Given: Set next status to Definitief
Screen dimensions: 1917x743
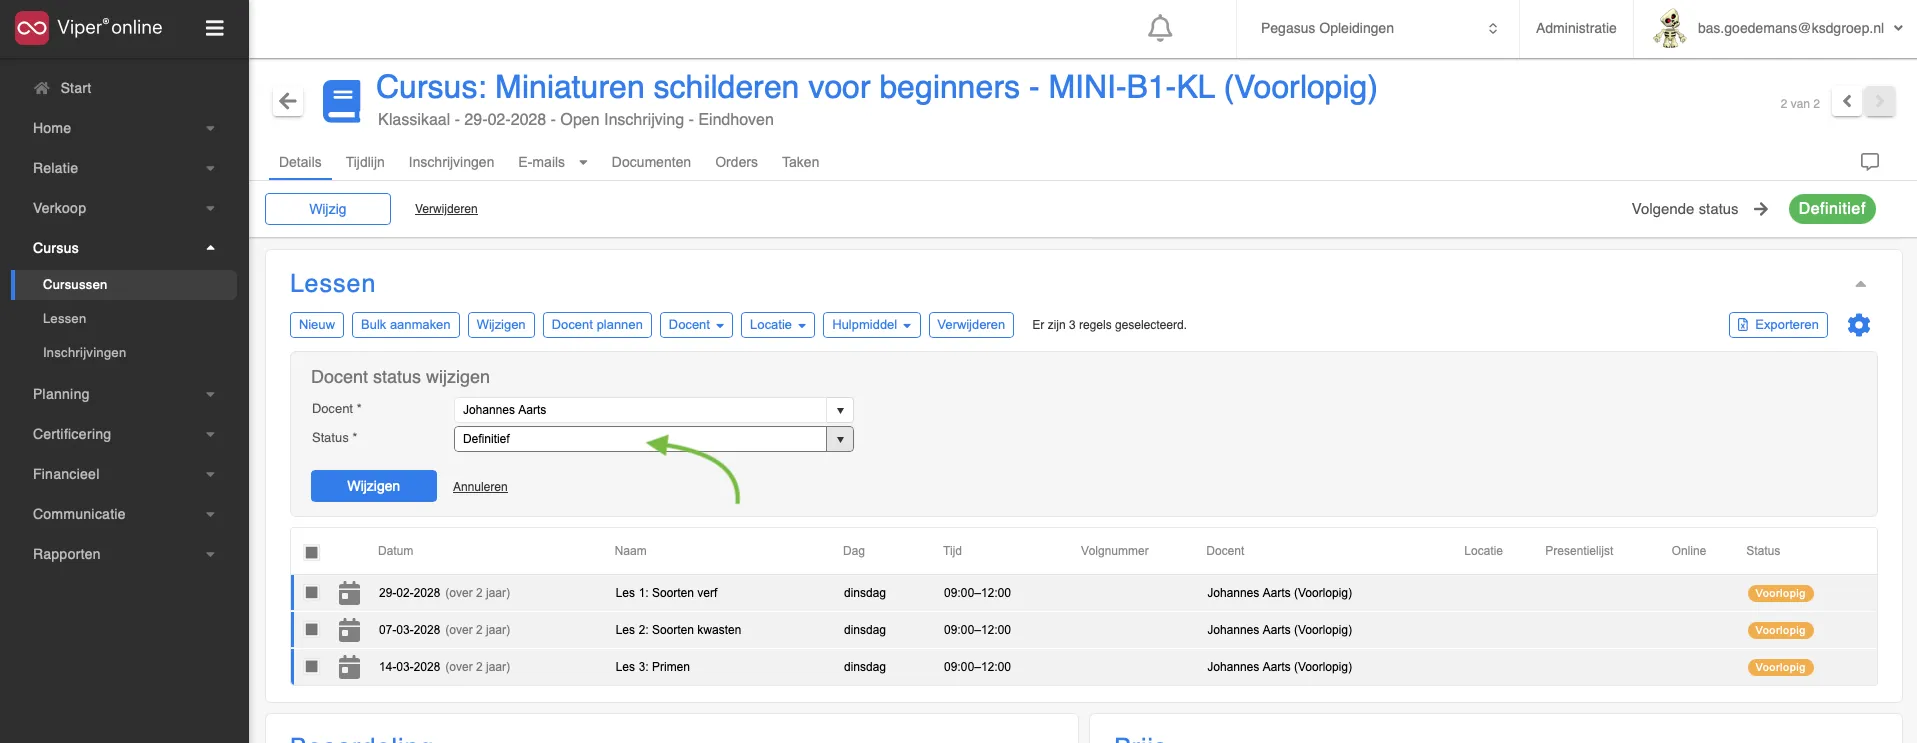Looking at the screenshot, I should 1832,209.
